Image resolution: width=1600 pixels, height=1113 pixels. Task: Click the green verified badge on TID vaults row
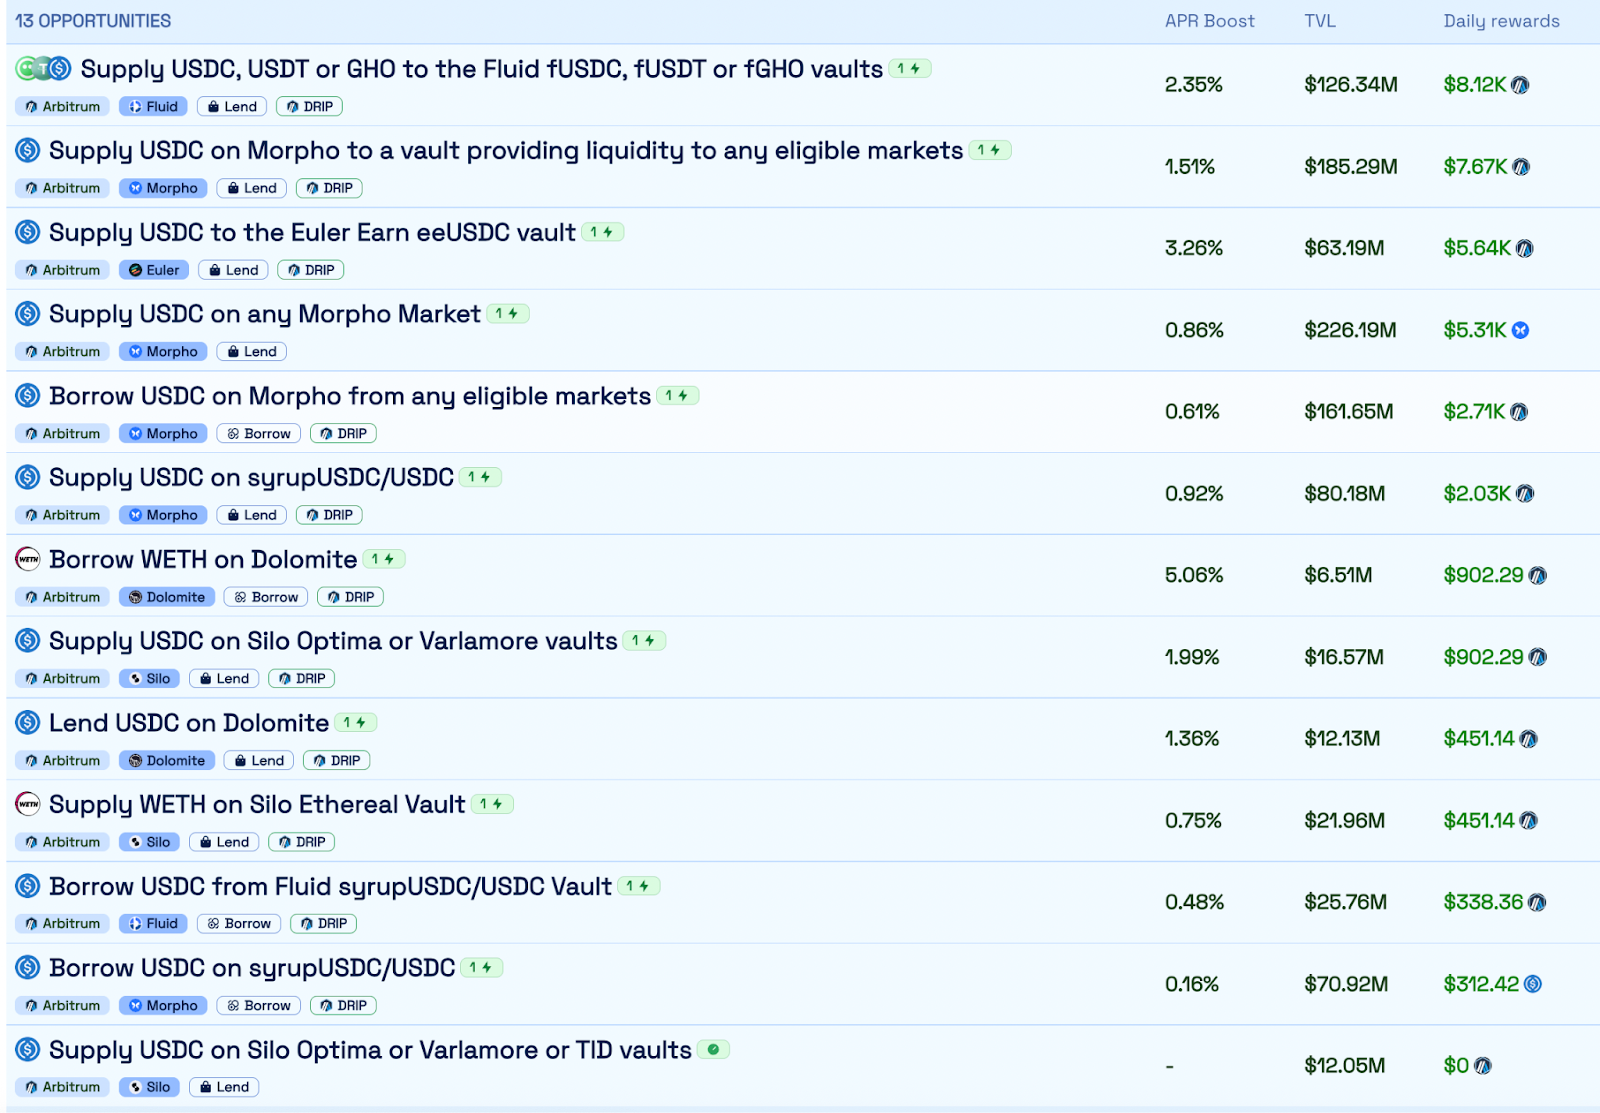[x=713, y=1050]
